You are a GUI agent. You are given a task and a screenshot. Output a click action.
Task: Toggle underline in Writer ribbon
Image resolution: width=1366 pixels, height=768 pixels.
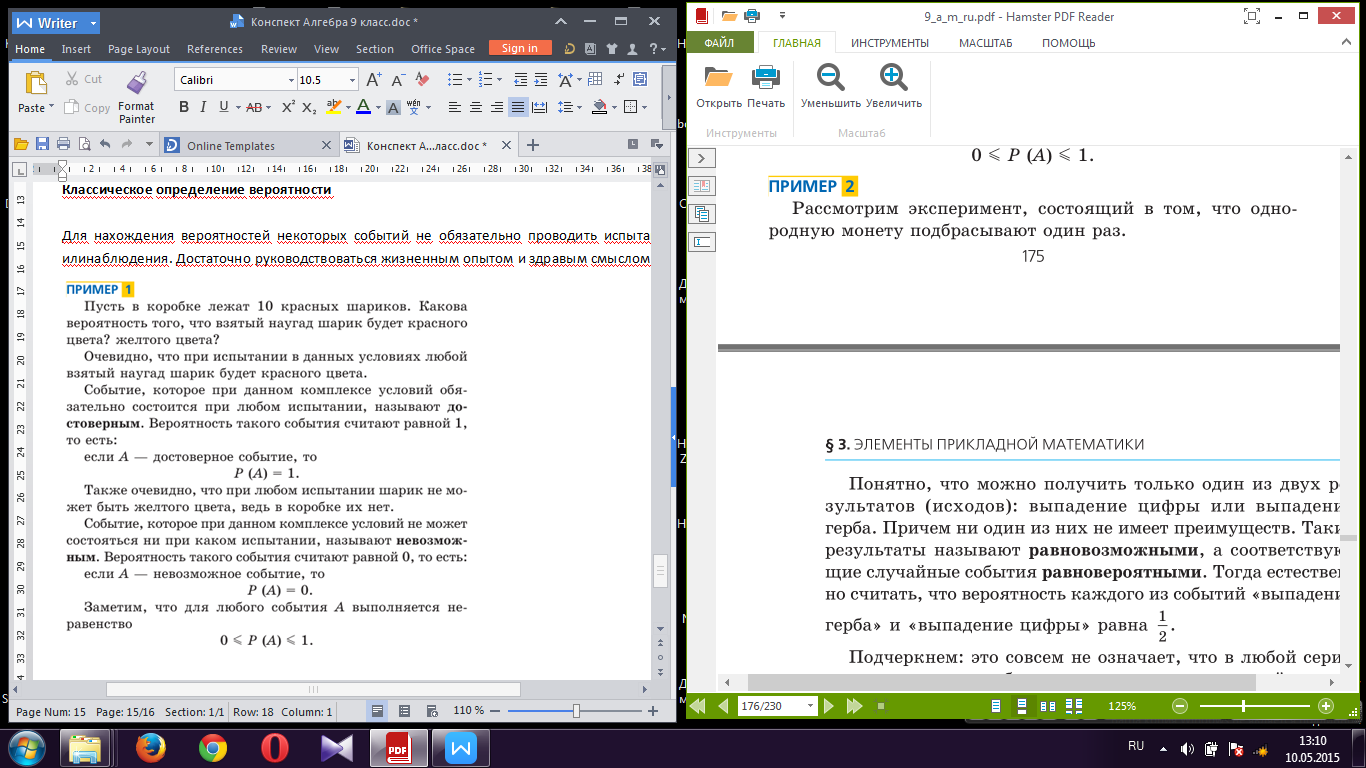pos(222,107)
